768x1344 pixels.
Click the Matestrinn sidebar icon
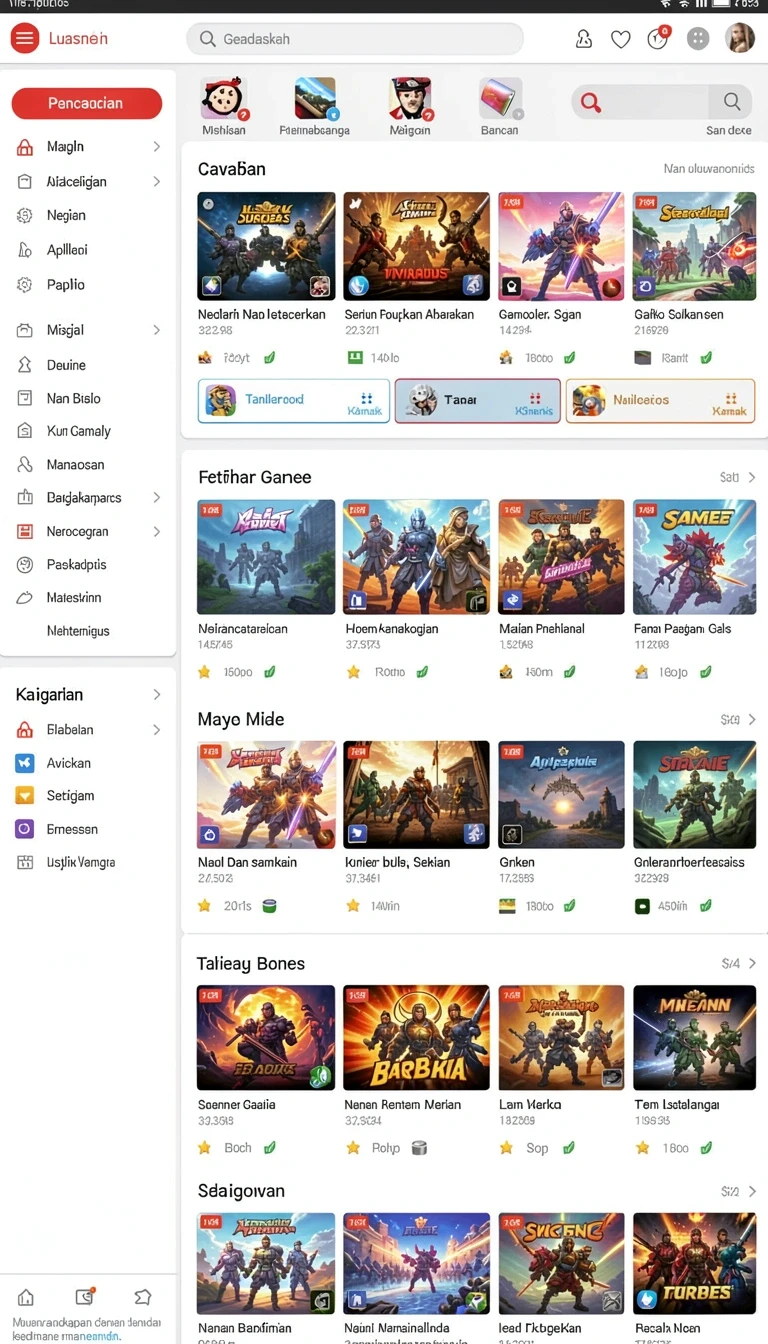click(x=25, y=598)
